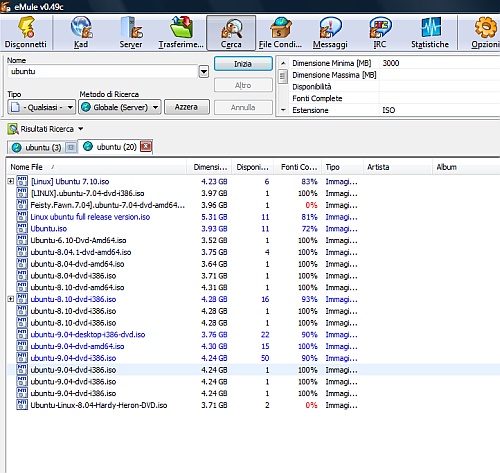Sort results by Dimensione column
Screen dimensions: 500x473
pyautogui.click(x=210, y=167)
